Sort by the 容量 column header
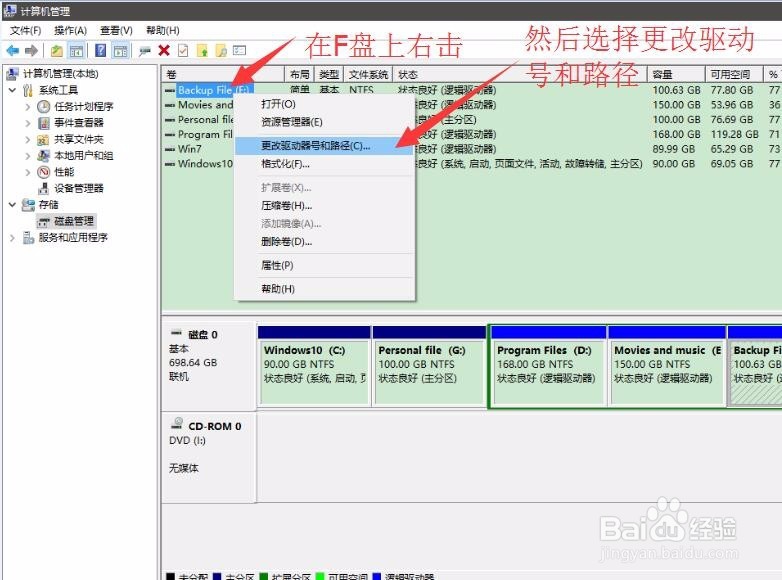 click(676, 74)
